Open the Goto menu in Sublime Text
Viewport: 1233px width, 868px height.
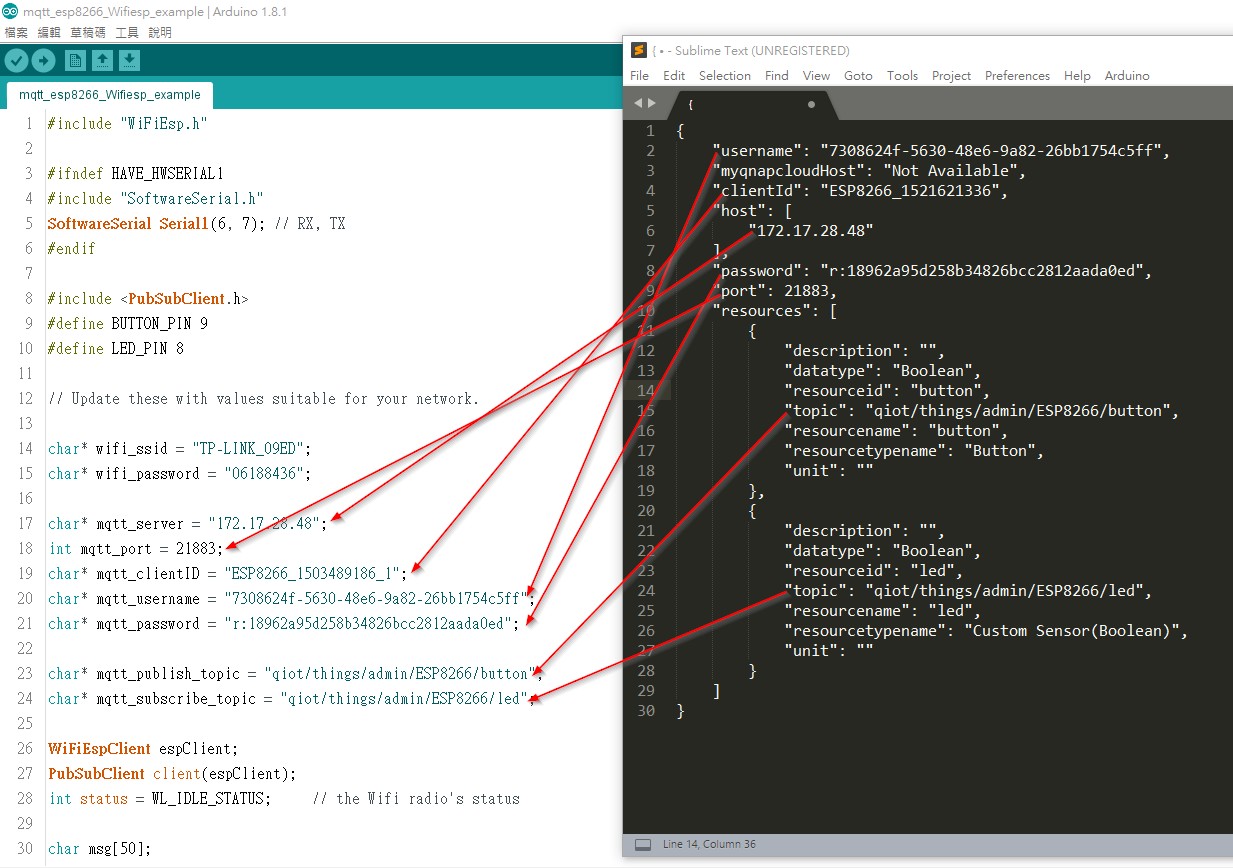click(858, 76)
